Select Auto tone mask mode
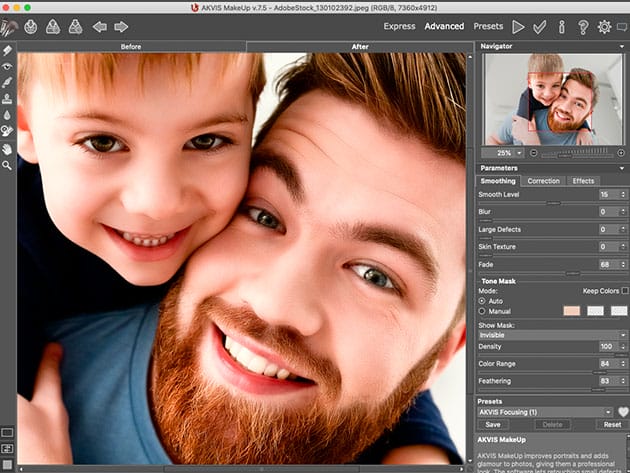The image size is (630, 473). pyautogui.click(x=483, y=300)
